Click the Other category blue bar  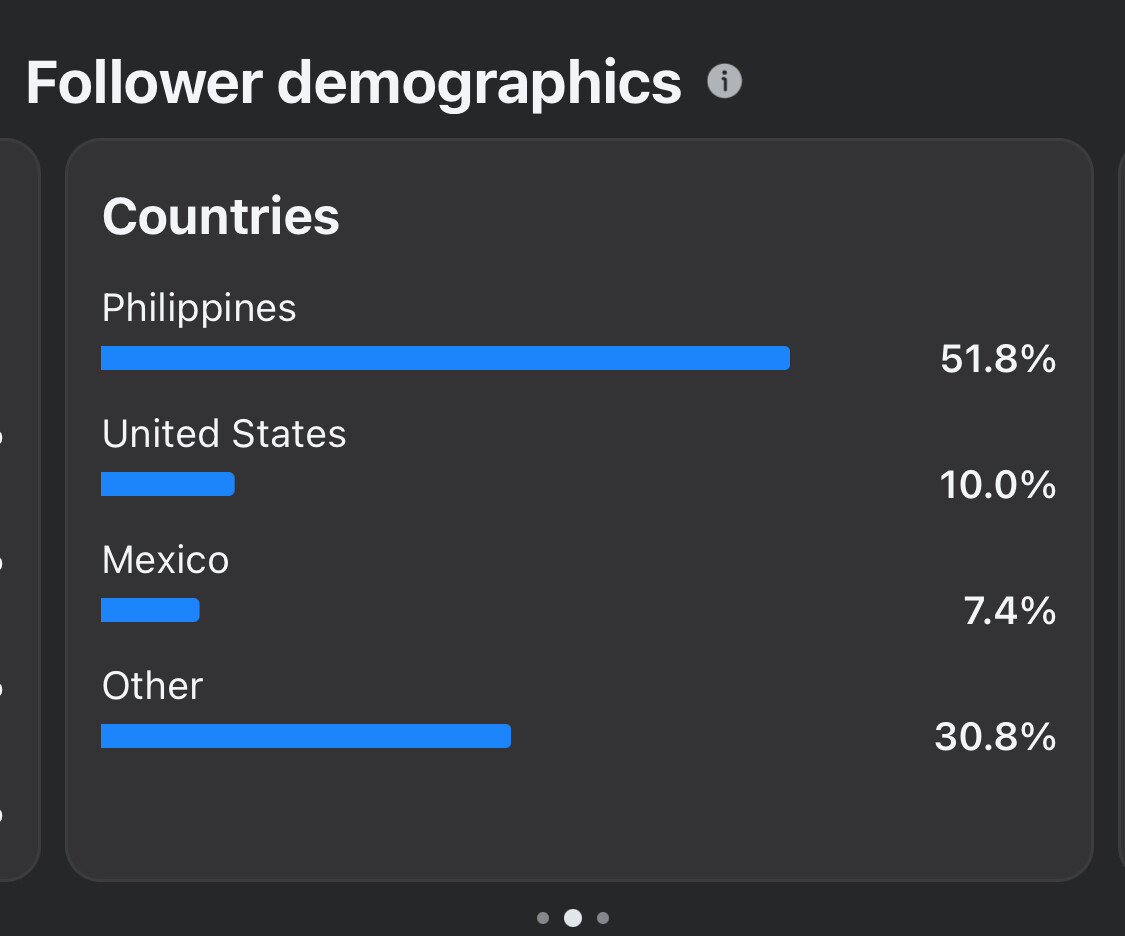click(x=306, y=736)
